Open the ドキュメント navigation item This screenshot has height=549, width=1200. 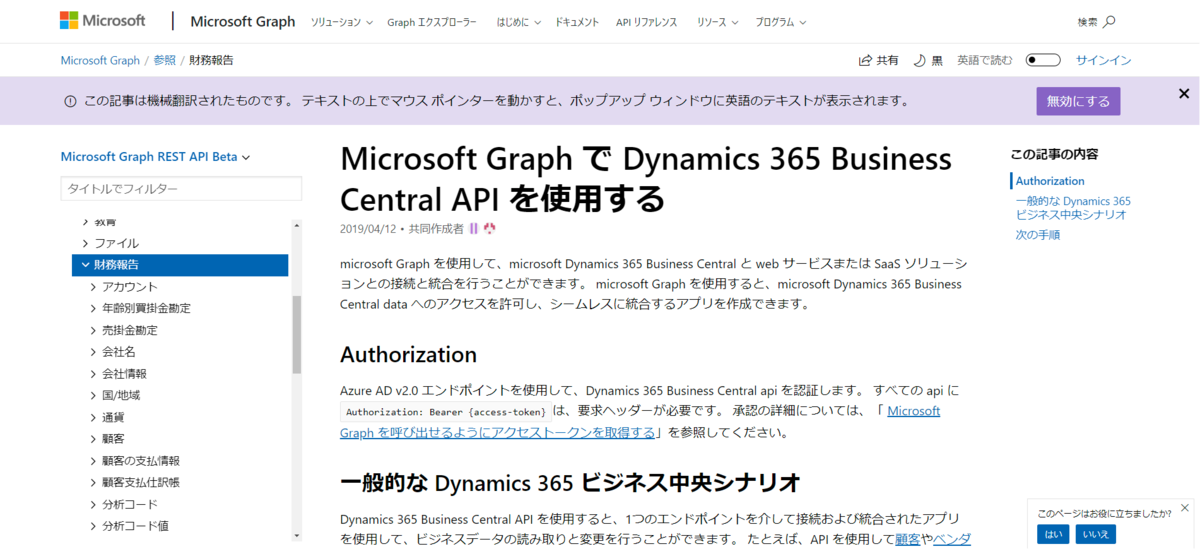tap(577, 22)
